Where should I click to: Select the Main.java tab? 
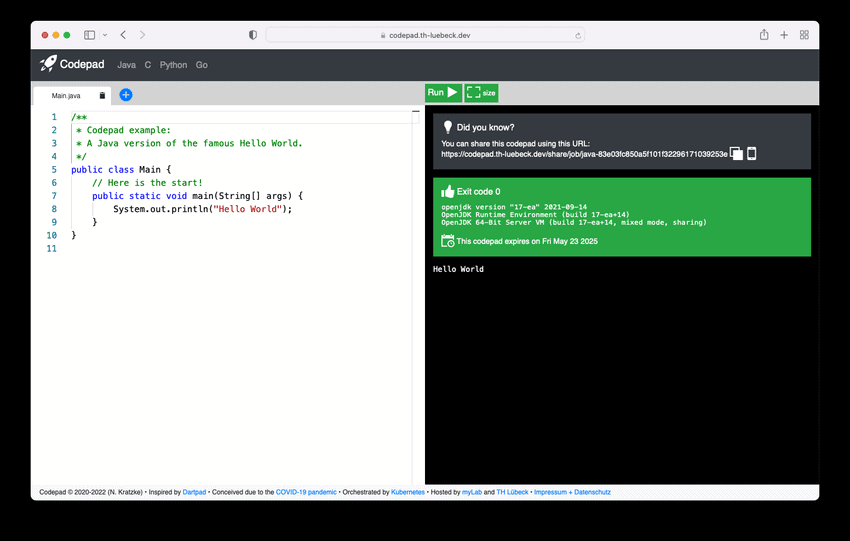[66, 96]
